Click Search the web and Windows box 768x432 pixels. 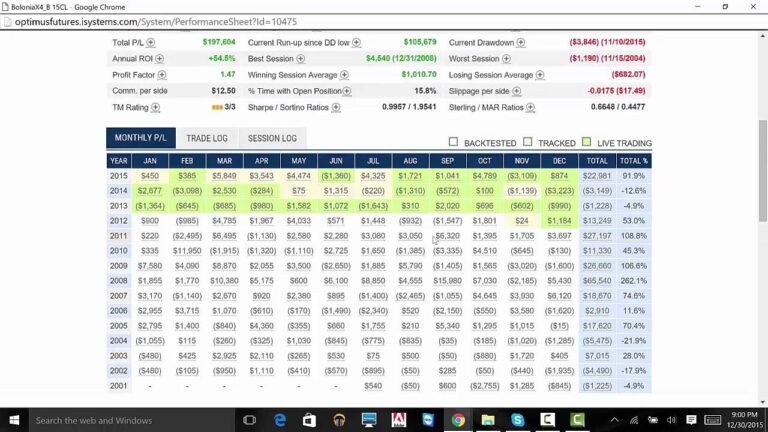point(130,420)
